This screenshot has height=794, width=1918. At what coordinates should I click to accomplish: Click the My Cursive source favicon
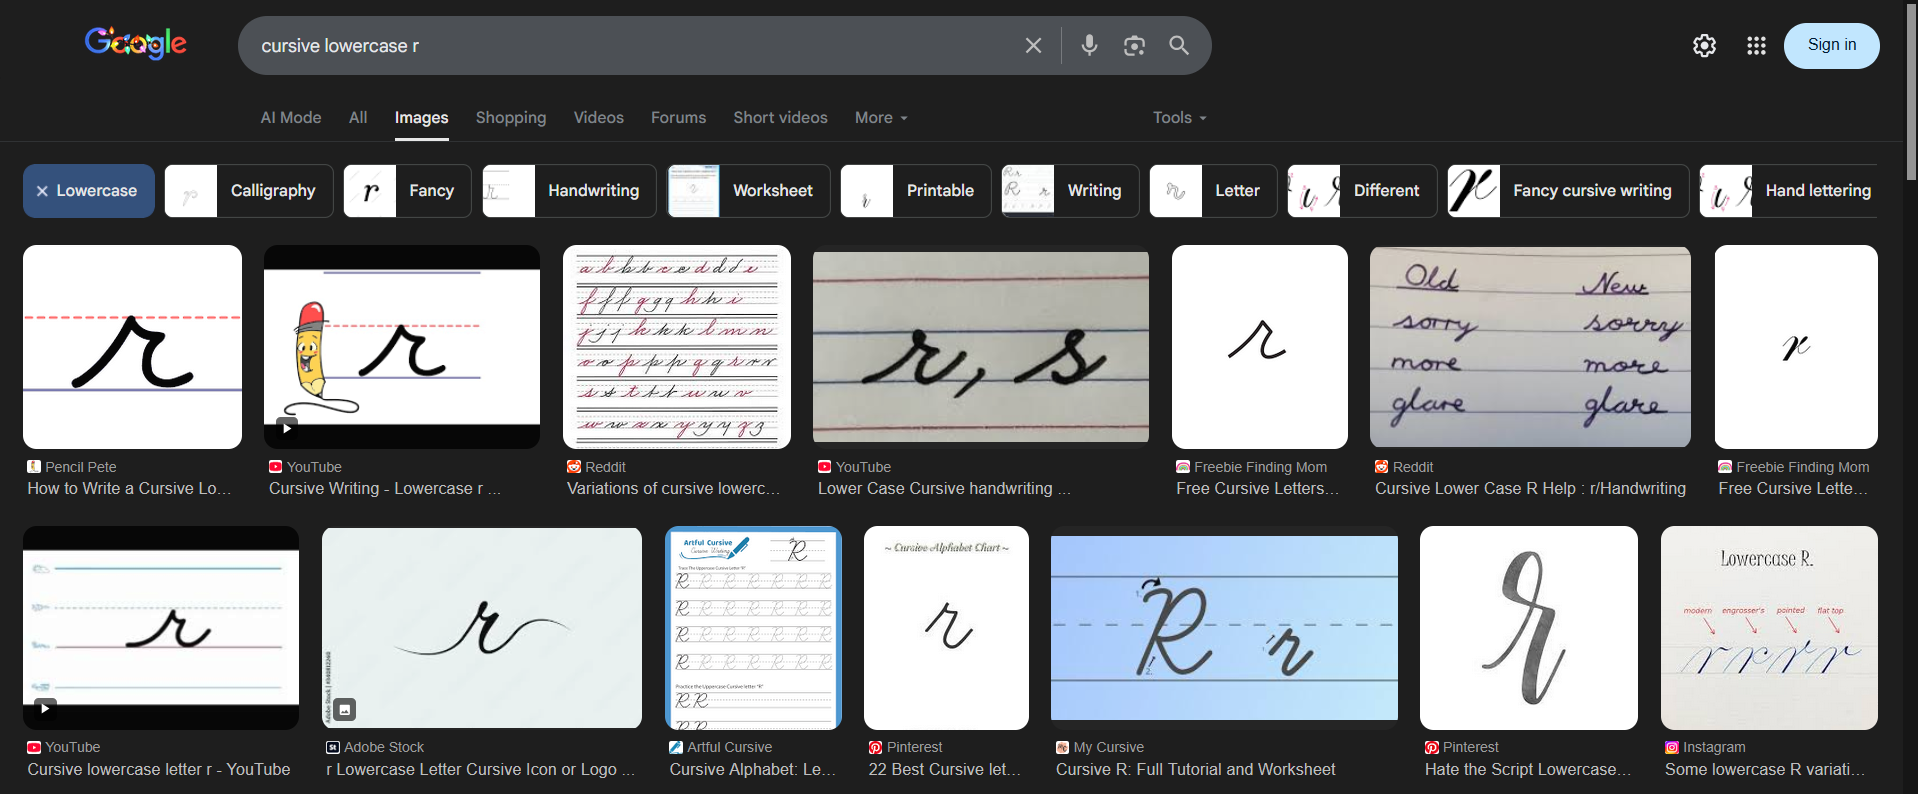pos(1062,747)
